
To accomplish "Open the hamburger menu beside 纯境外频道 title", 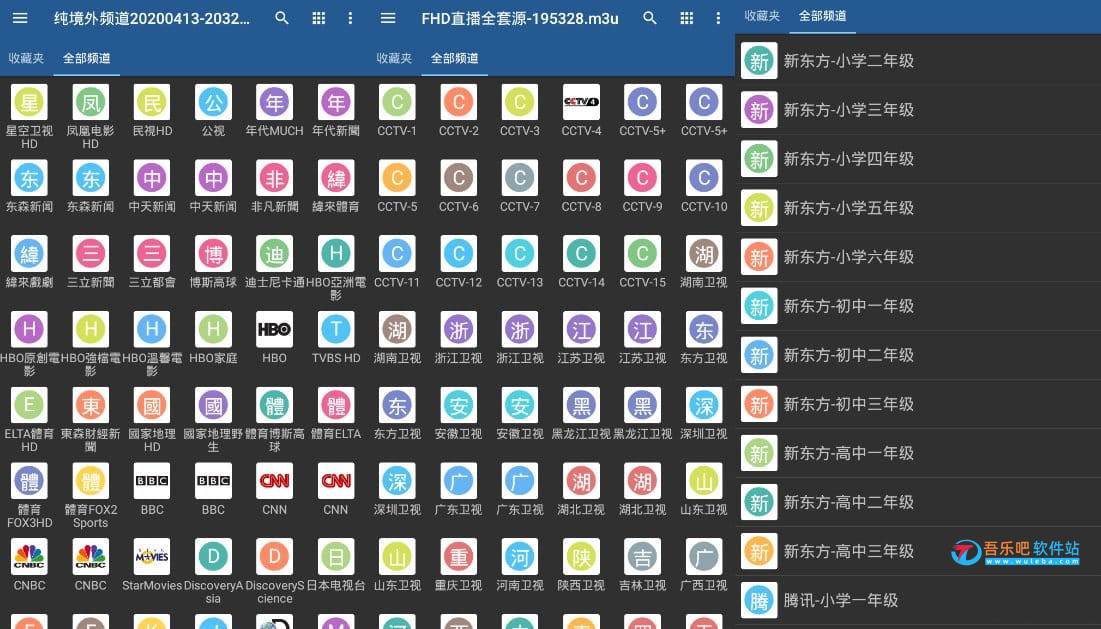I will 20,18.
